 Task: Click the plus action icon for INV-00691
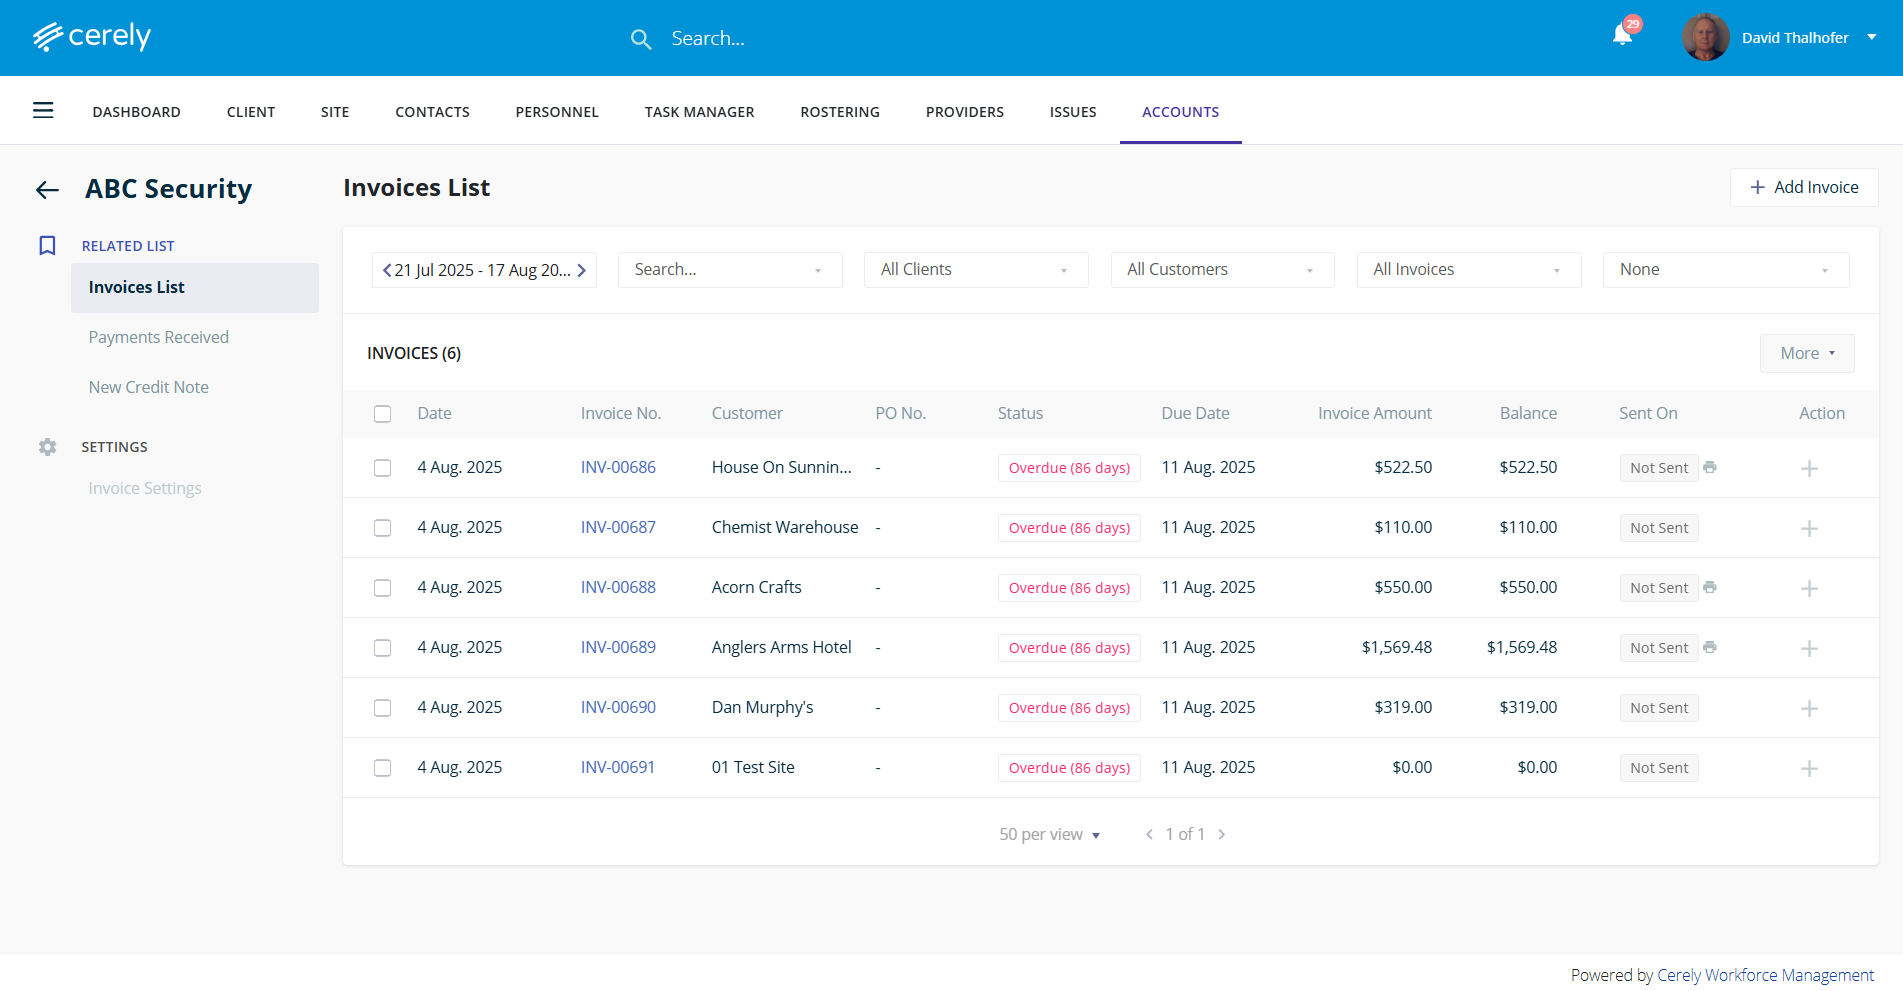click(1809, 768)
